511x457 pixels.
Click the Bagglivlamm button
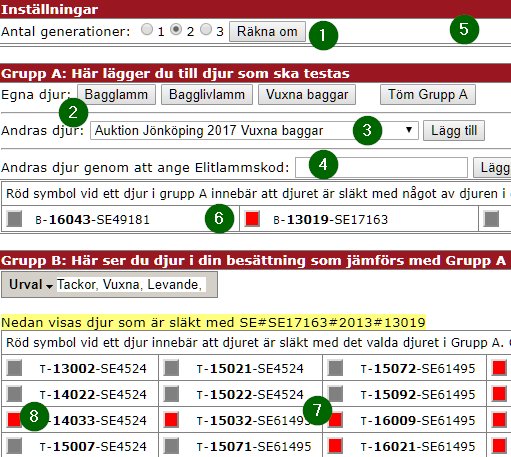click(x=207, y=95)
